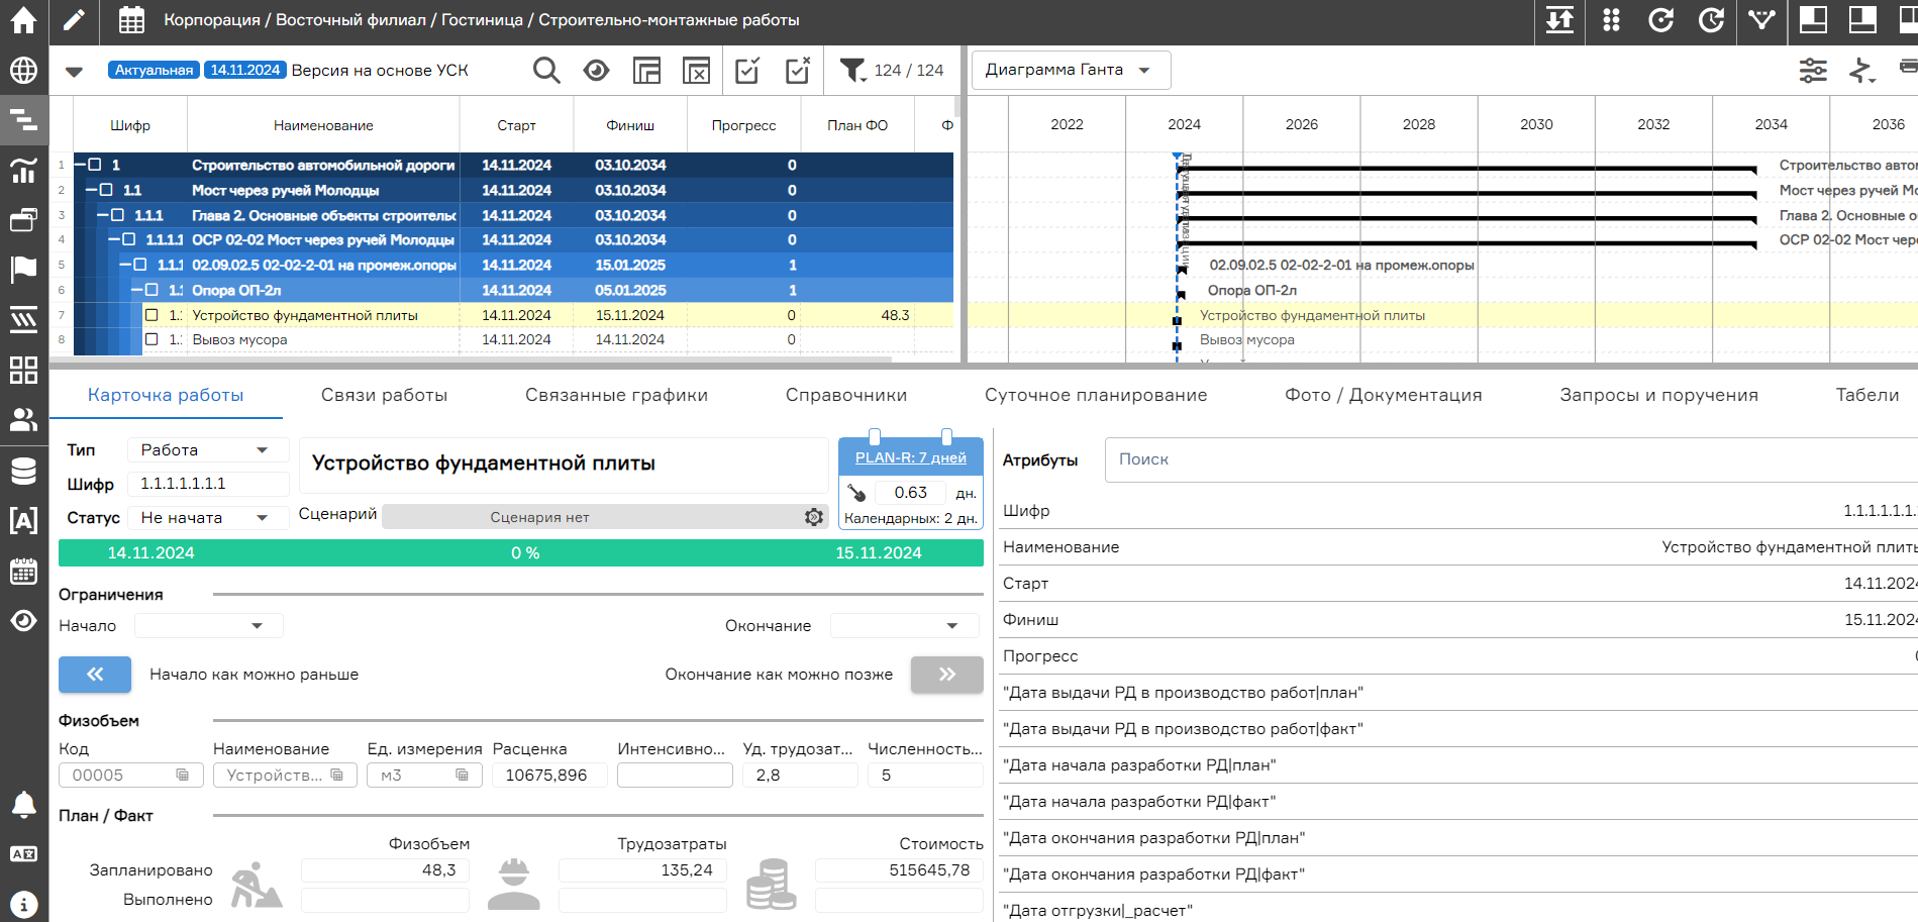
Task: Click the Актуальная version badge
Action: point(153,70)
